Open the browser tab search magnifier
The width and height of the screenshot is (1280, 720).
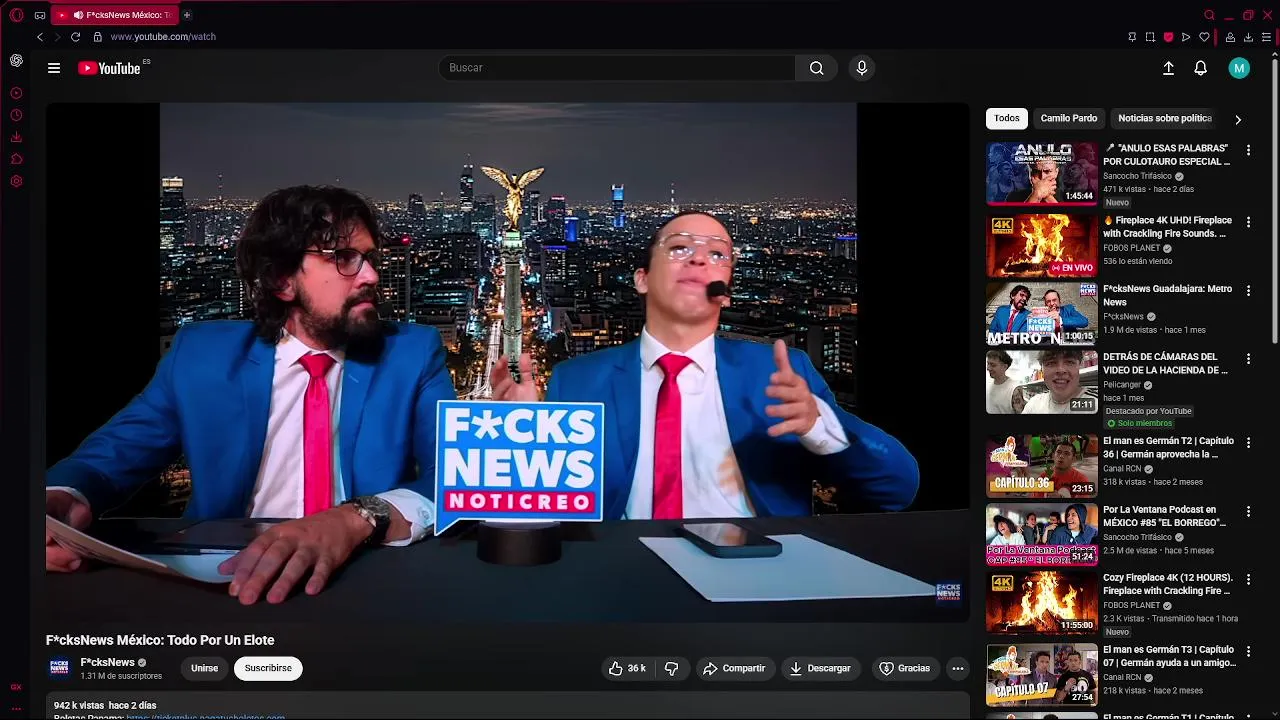[1209, 15]
